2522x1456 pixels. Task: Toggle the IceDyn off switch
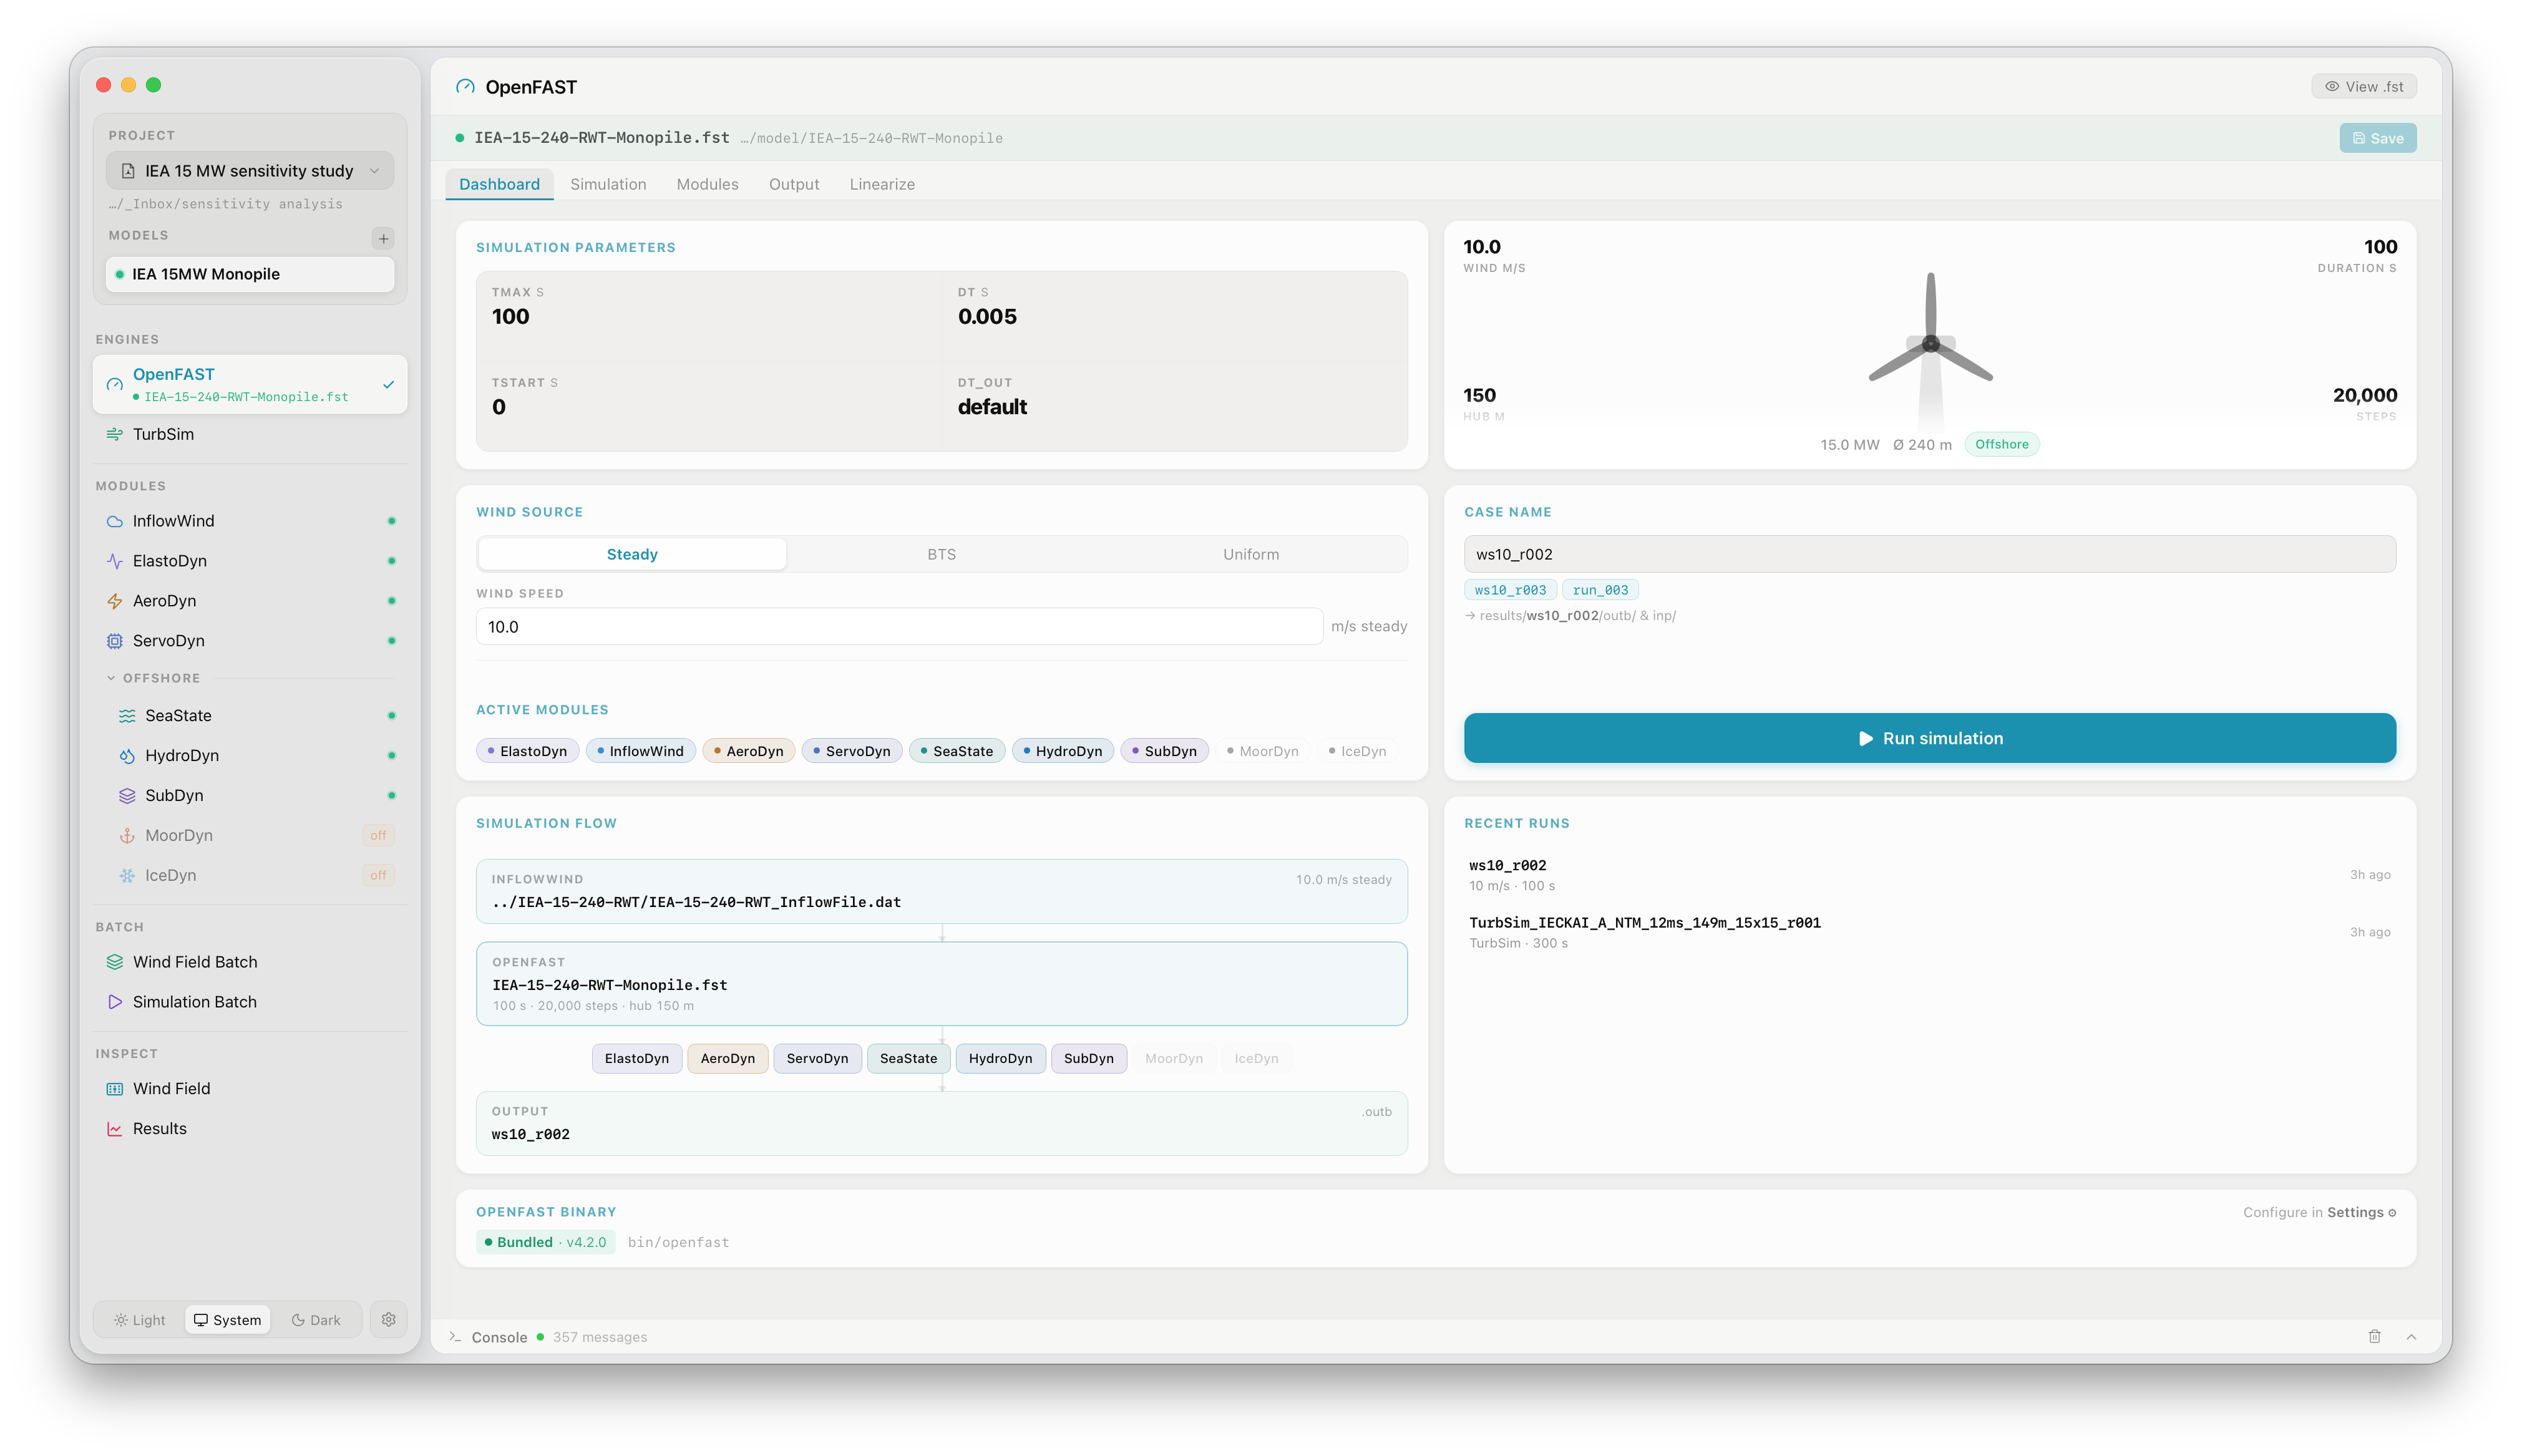pos(378,875)
